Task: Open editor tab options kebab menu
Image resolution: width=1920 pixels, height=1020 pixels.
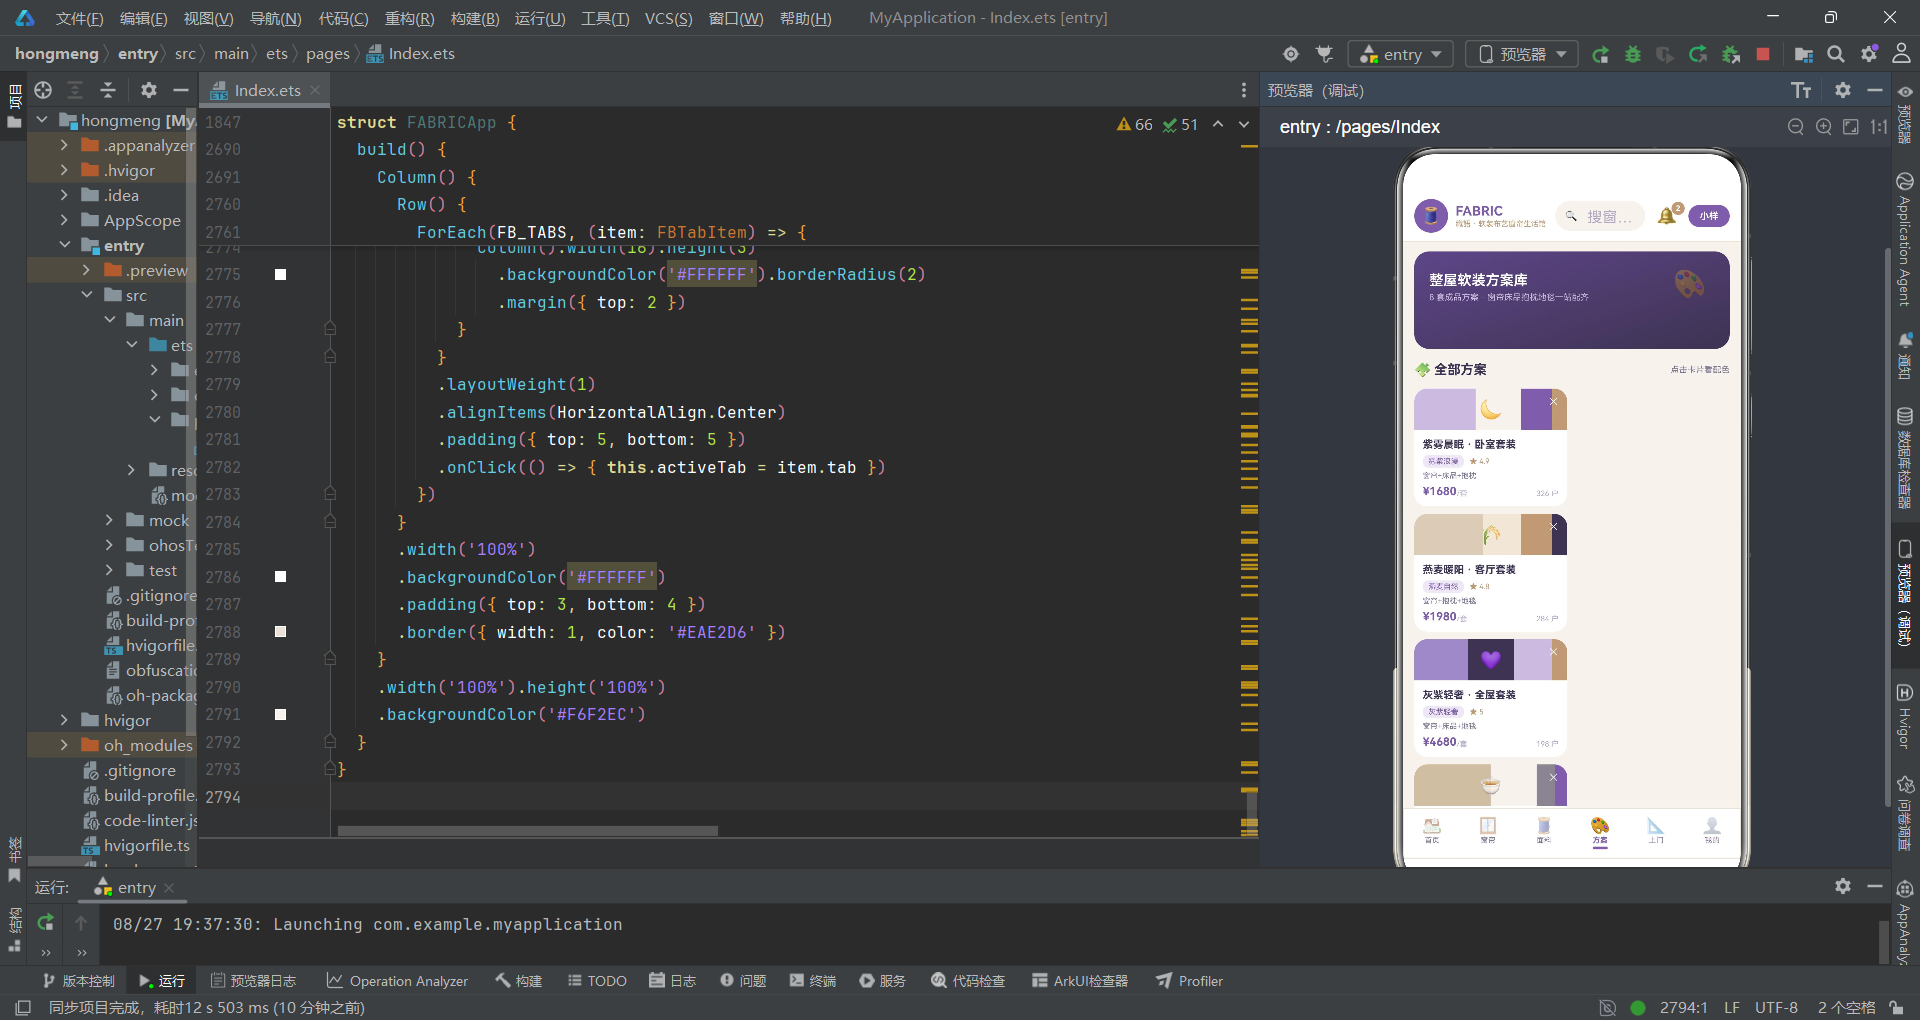Action: click(1244, 90)
